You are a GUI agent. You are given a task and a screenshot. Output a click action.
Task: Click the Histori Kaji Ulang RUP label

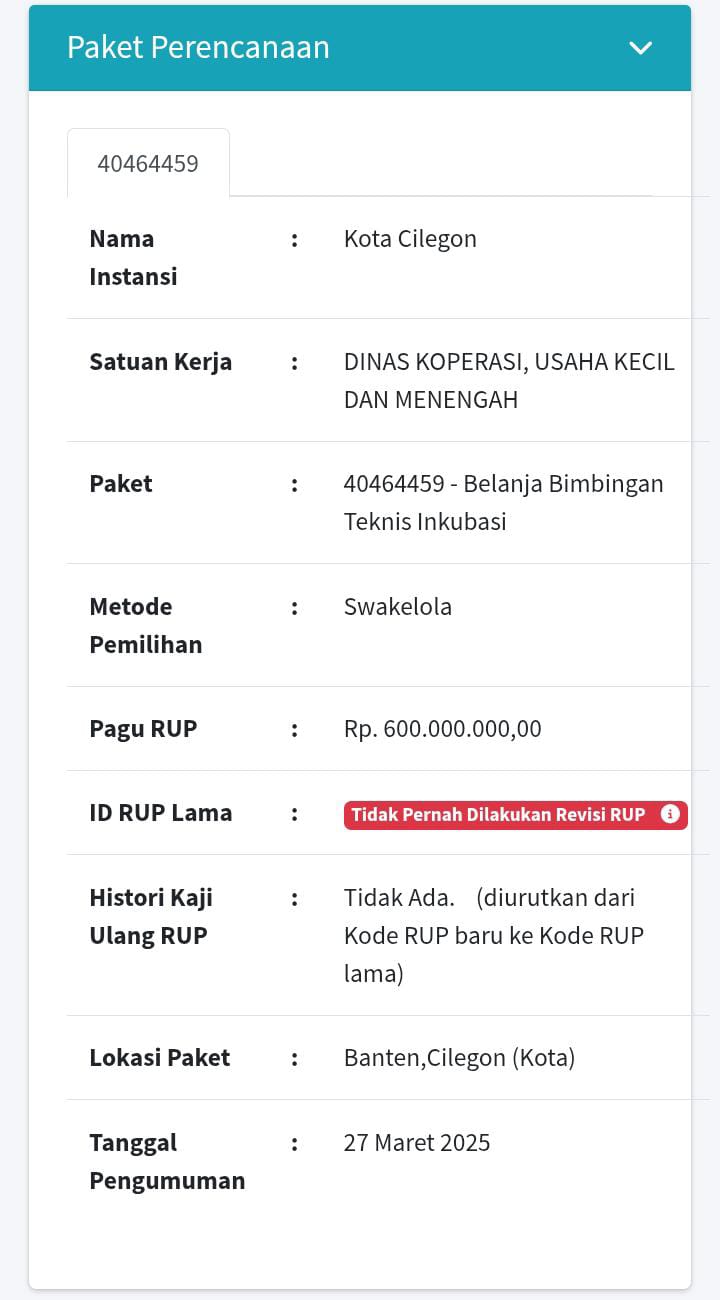[x=151, y=916]
